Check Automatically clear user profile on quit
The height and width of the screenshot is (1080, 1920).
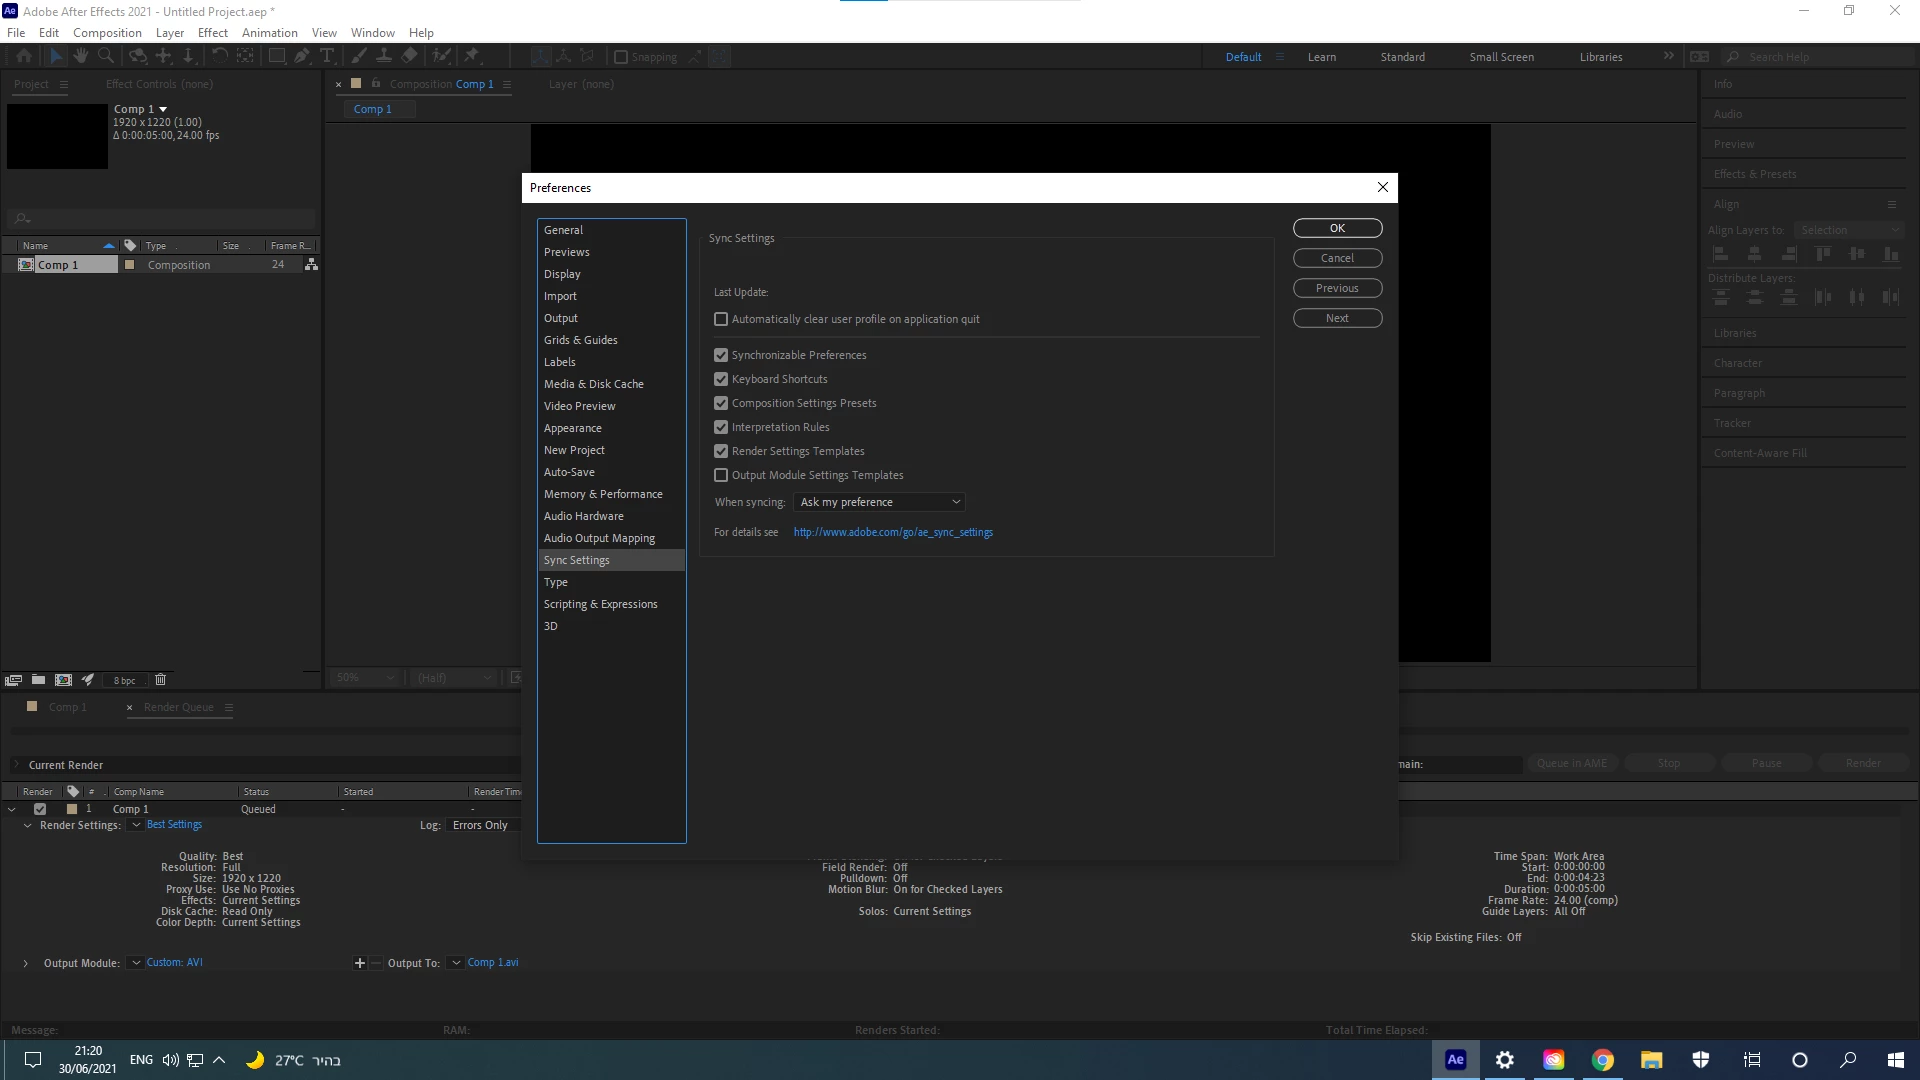721,319
